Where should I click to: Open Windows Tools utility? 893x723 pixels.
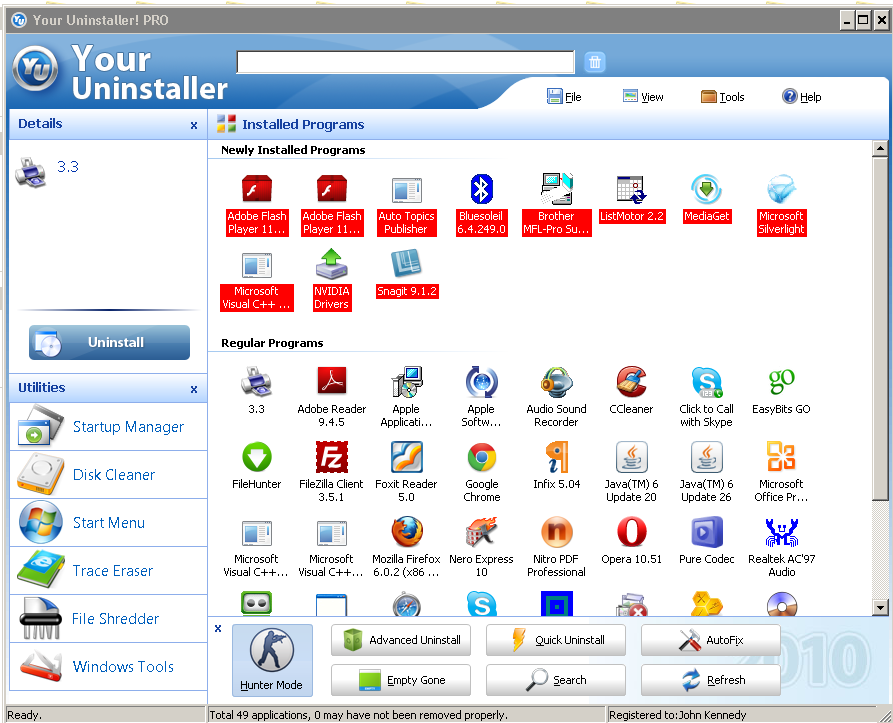pyautogui.click(x=108, y=667)
